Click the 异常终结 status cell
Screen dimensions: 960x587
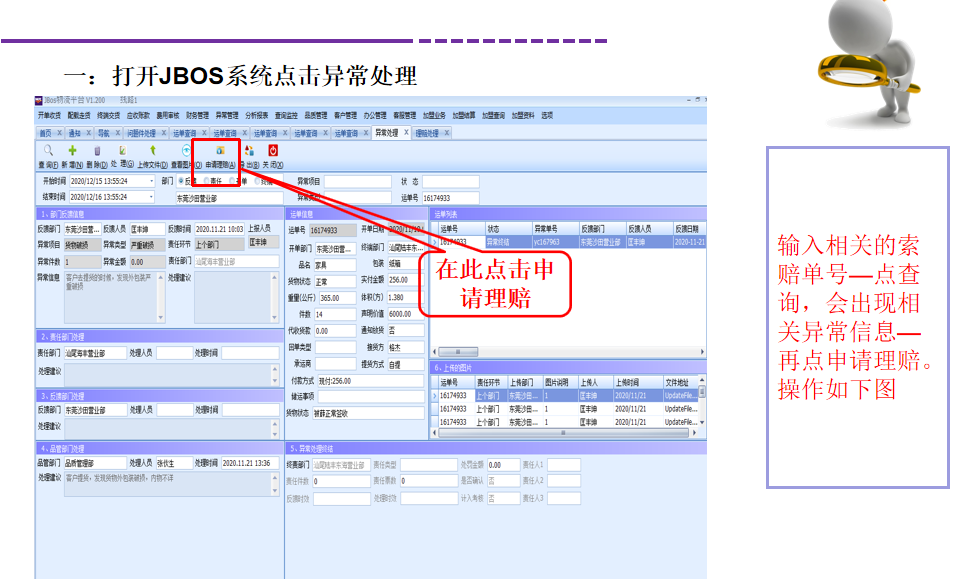[508, 242]
